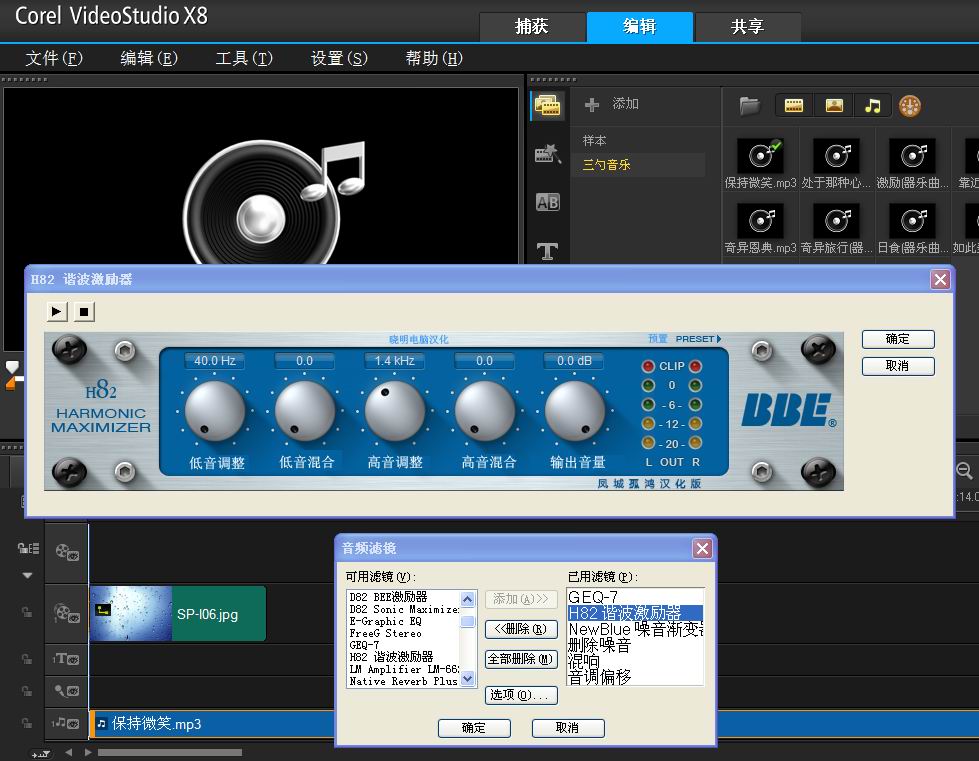Click the music track header icon
Screen dimensions: 979x761
[66, 723]
